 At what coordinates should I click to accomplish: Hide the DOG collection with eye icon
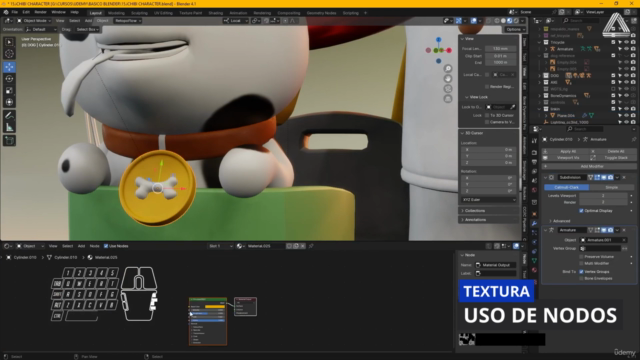[x=627, y=76]
